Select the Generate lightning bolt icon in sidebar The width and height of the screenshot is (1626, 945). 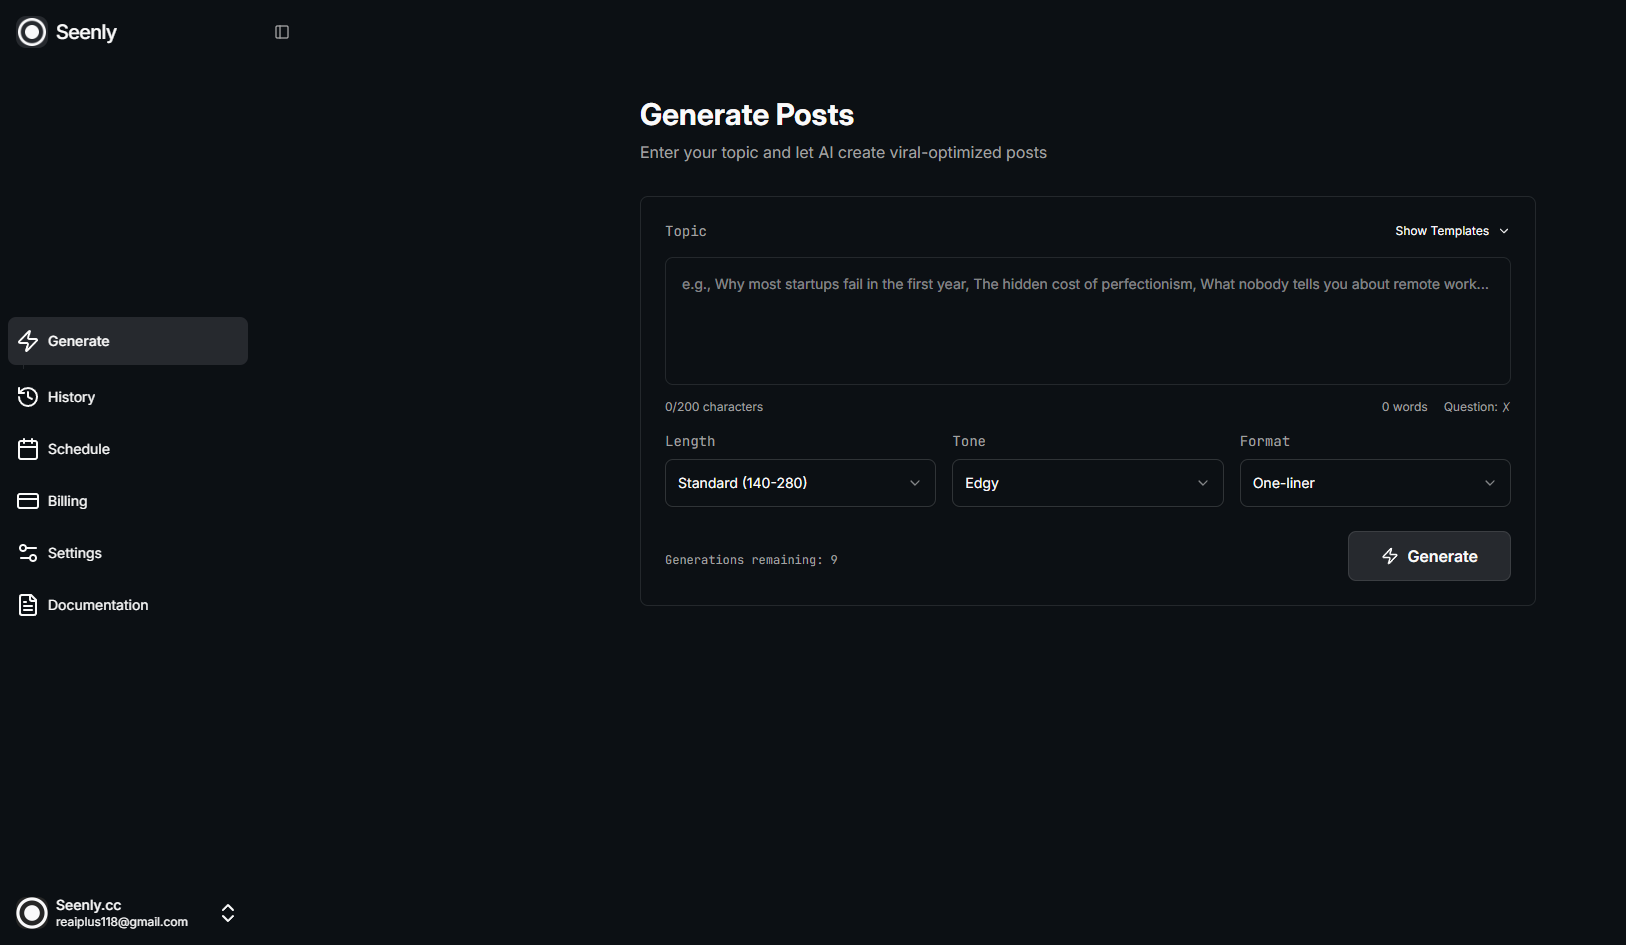coord(28,341)
